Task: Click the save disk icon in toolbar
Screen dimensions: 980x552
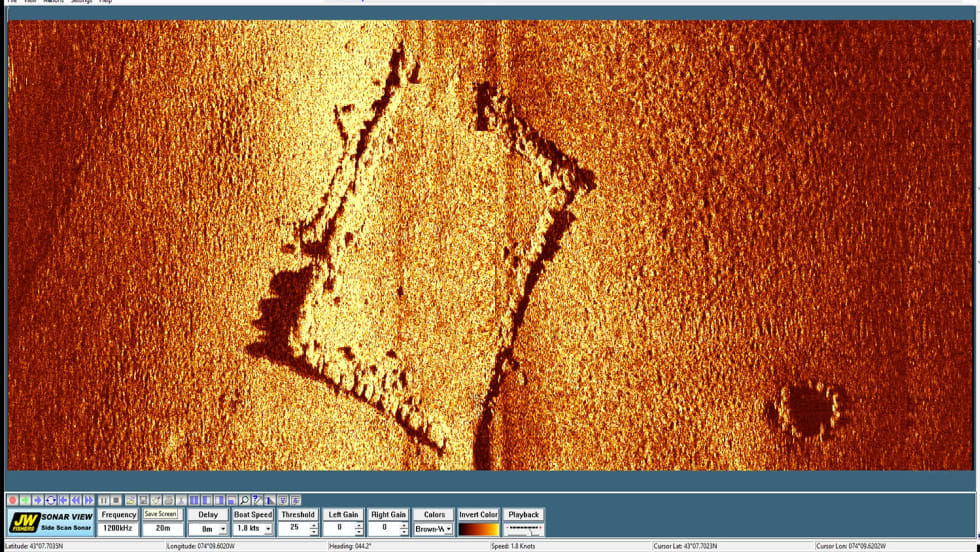Action: pos(144,500)
